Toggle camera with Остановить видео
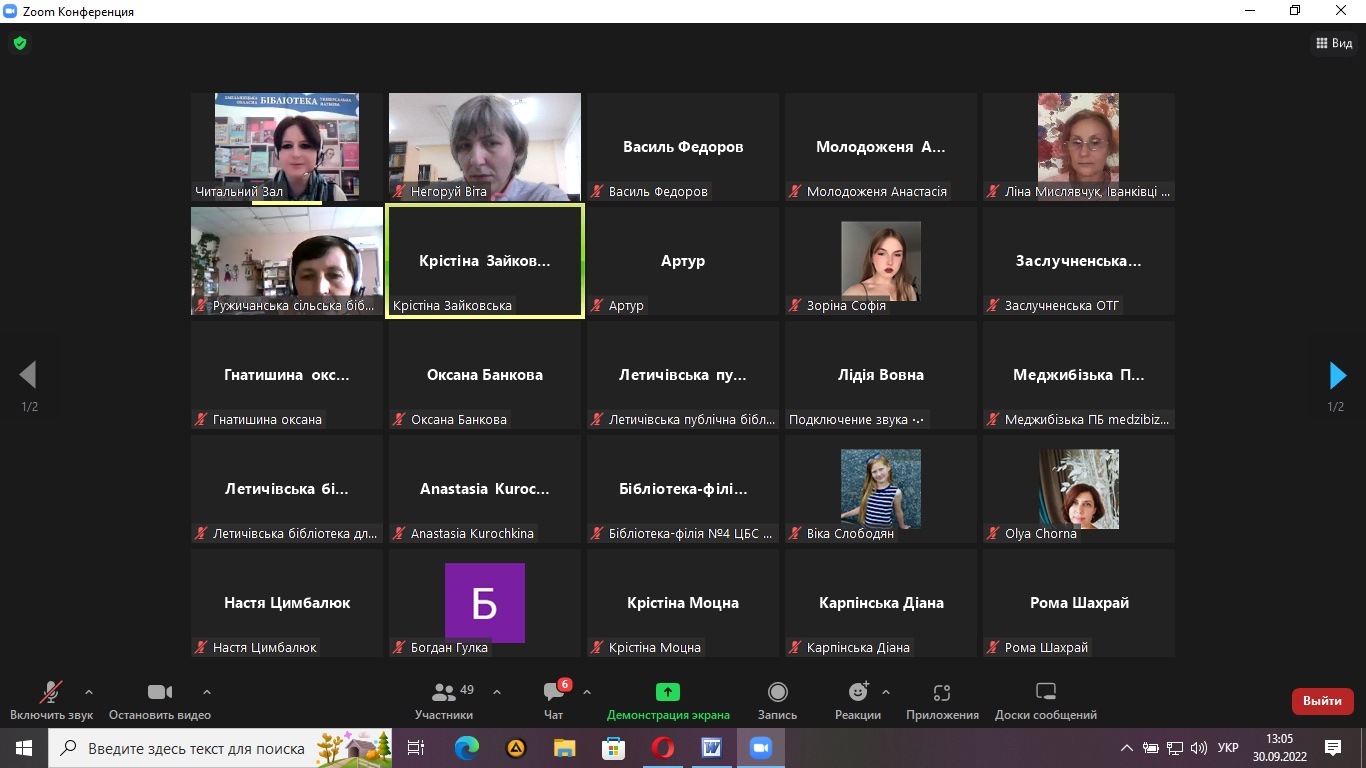The width and height of the screenshot is (1366, 768). [160, 700]
